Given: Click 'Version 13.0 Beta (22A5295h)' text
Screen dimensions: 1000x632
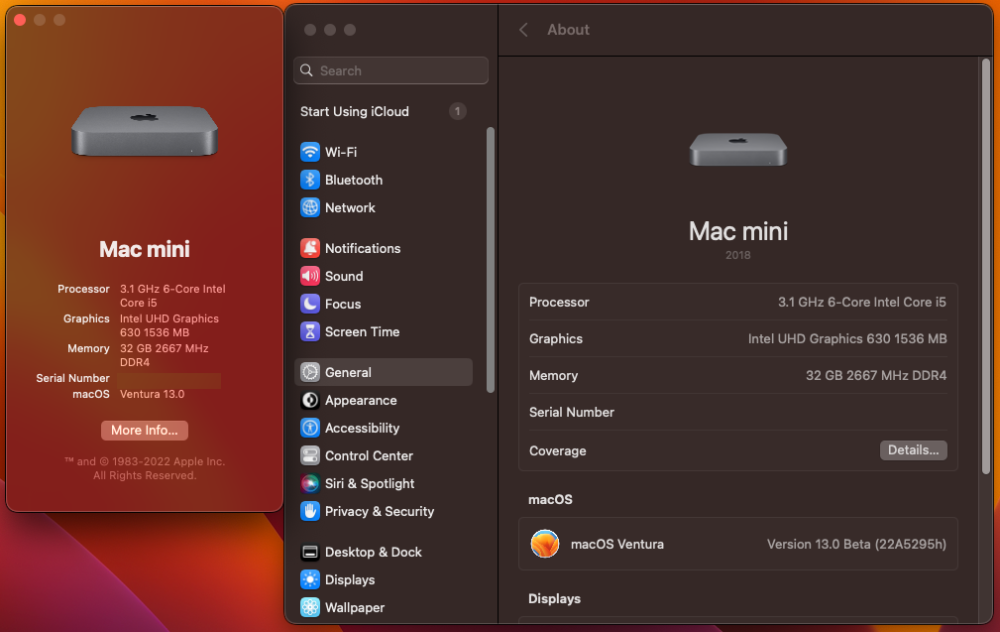Looking at the screenshot, I should (x=857, y=544).
